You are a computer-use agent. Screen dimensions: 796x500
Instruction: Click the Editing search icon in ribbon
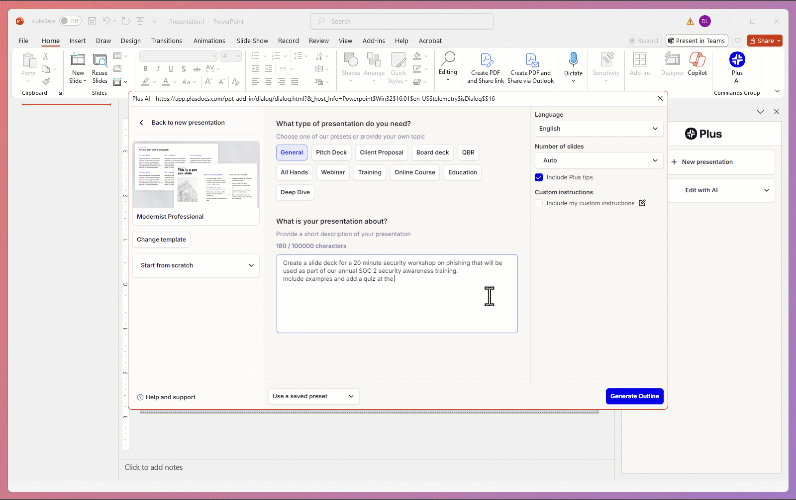[x=448, y=60]
